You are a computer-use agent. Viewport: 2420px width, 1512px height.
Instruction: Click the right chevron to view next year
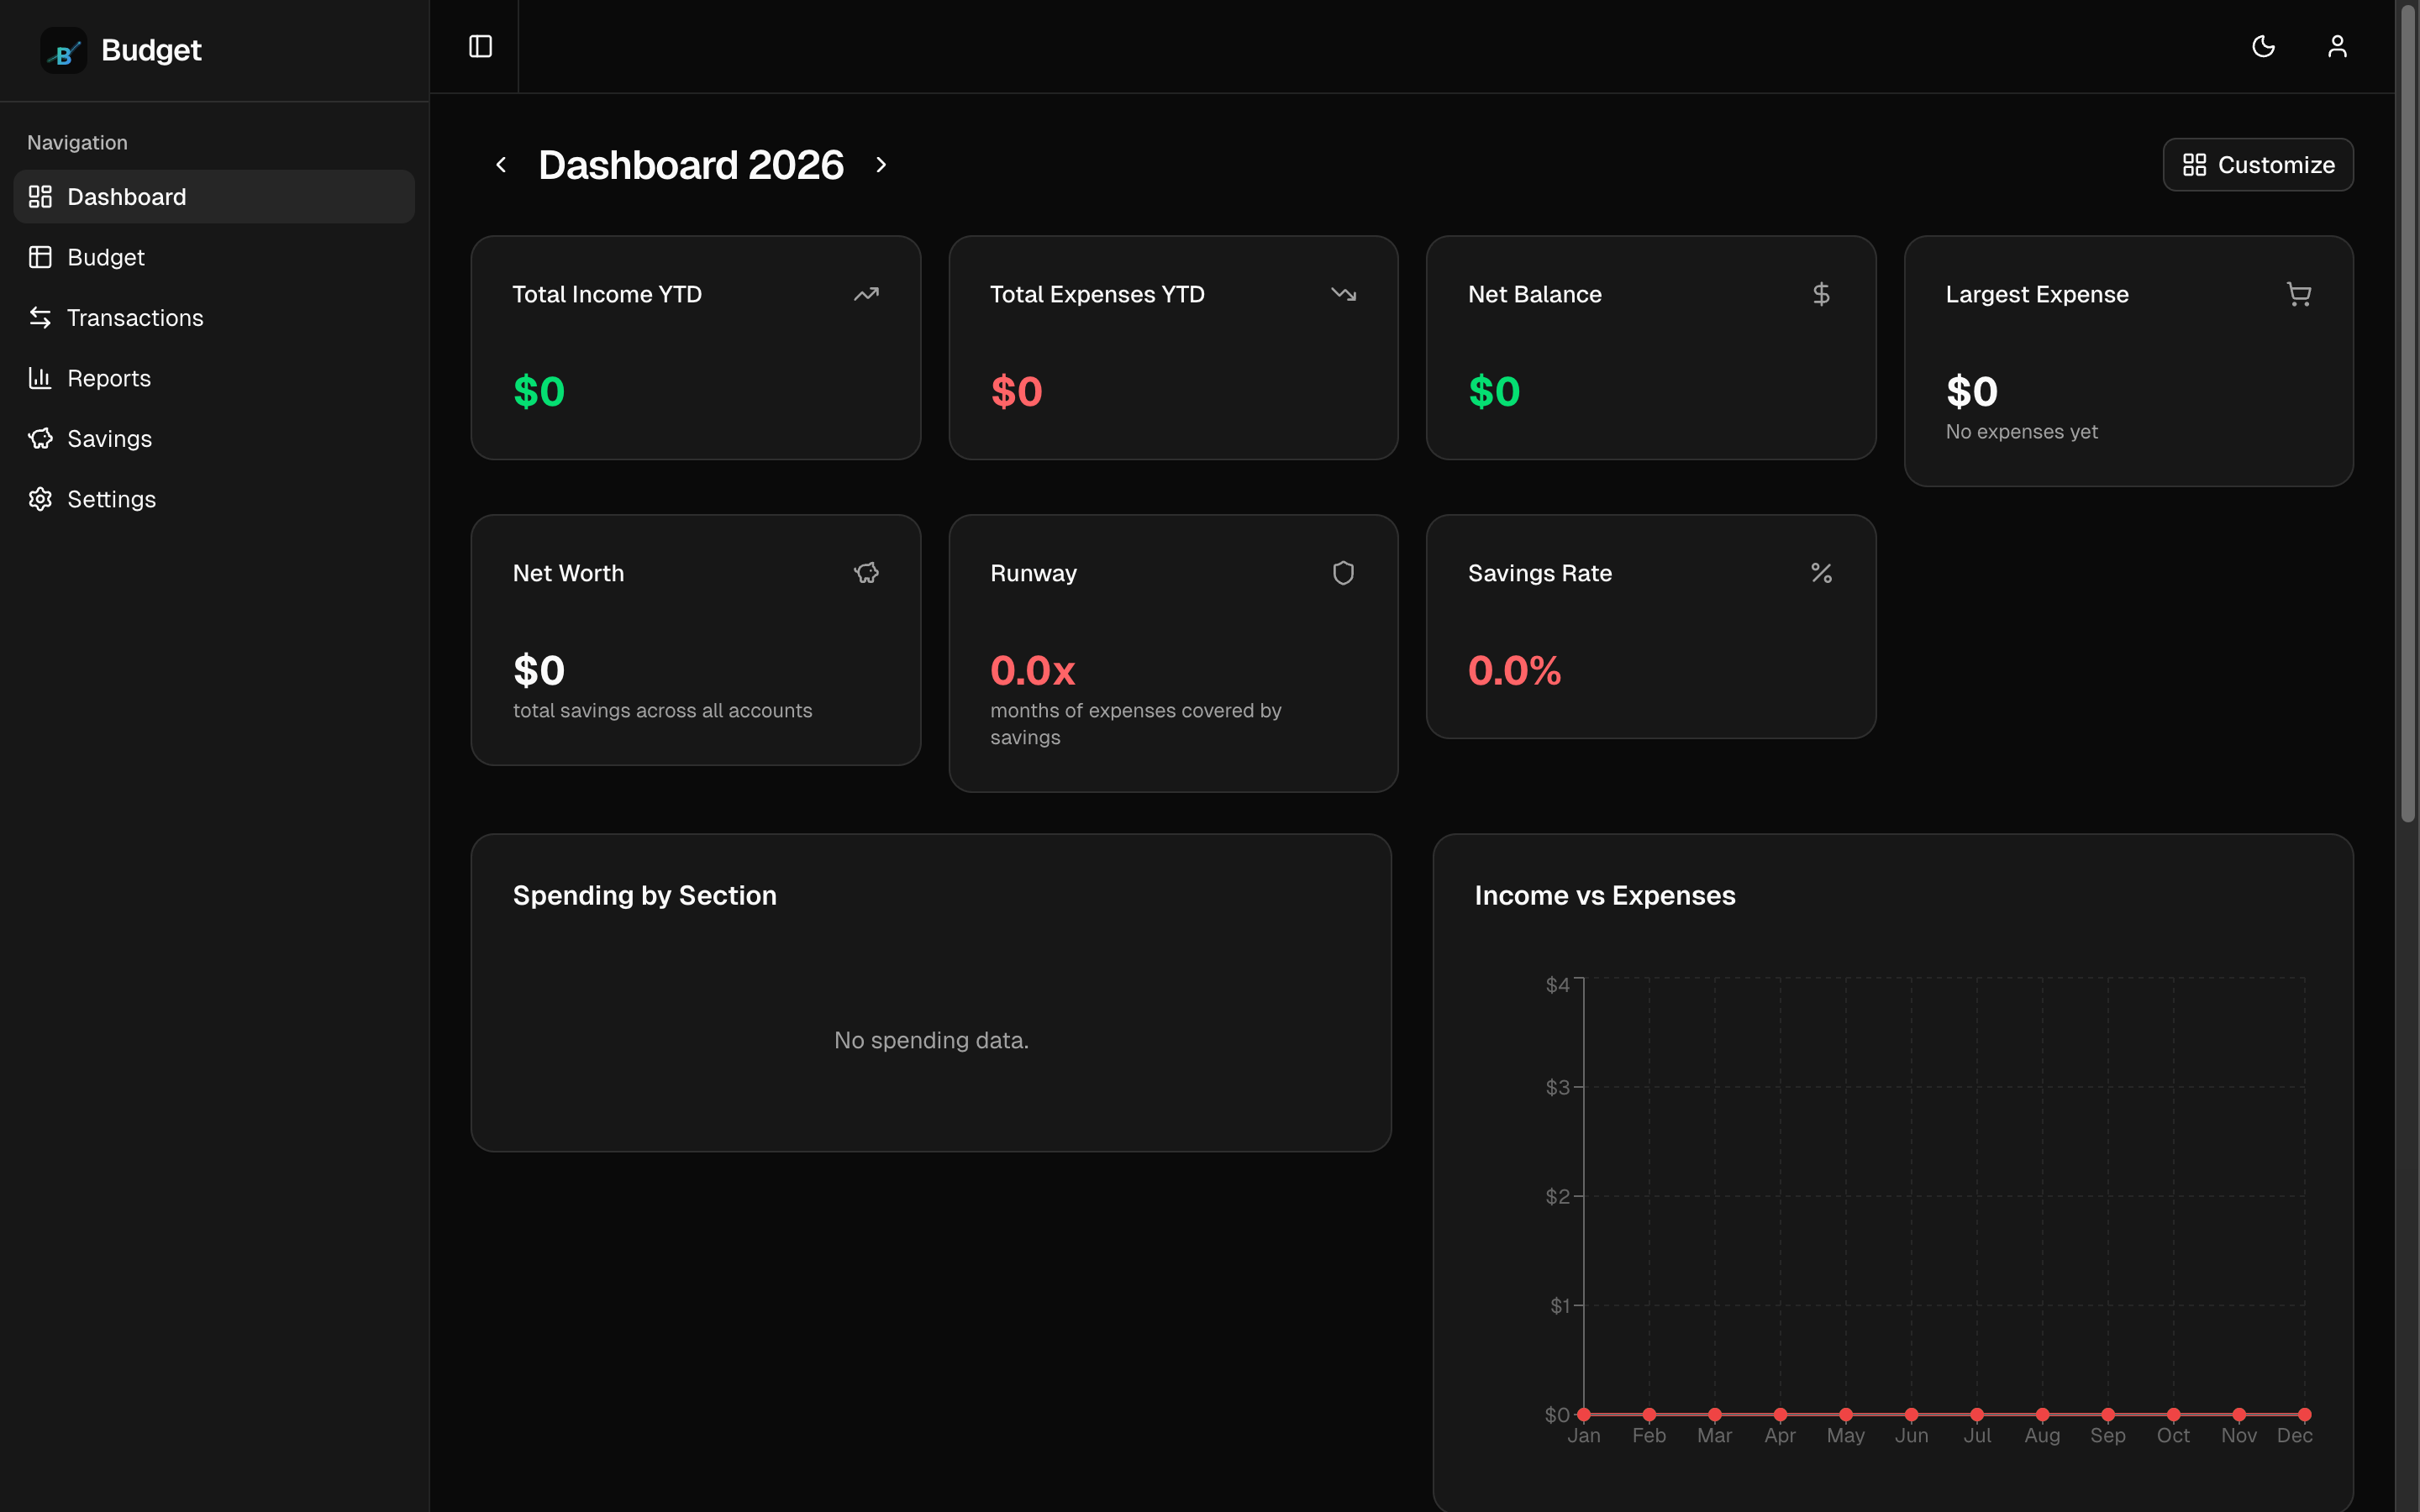(881, 164)
